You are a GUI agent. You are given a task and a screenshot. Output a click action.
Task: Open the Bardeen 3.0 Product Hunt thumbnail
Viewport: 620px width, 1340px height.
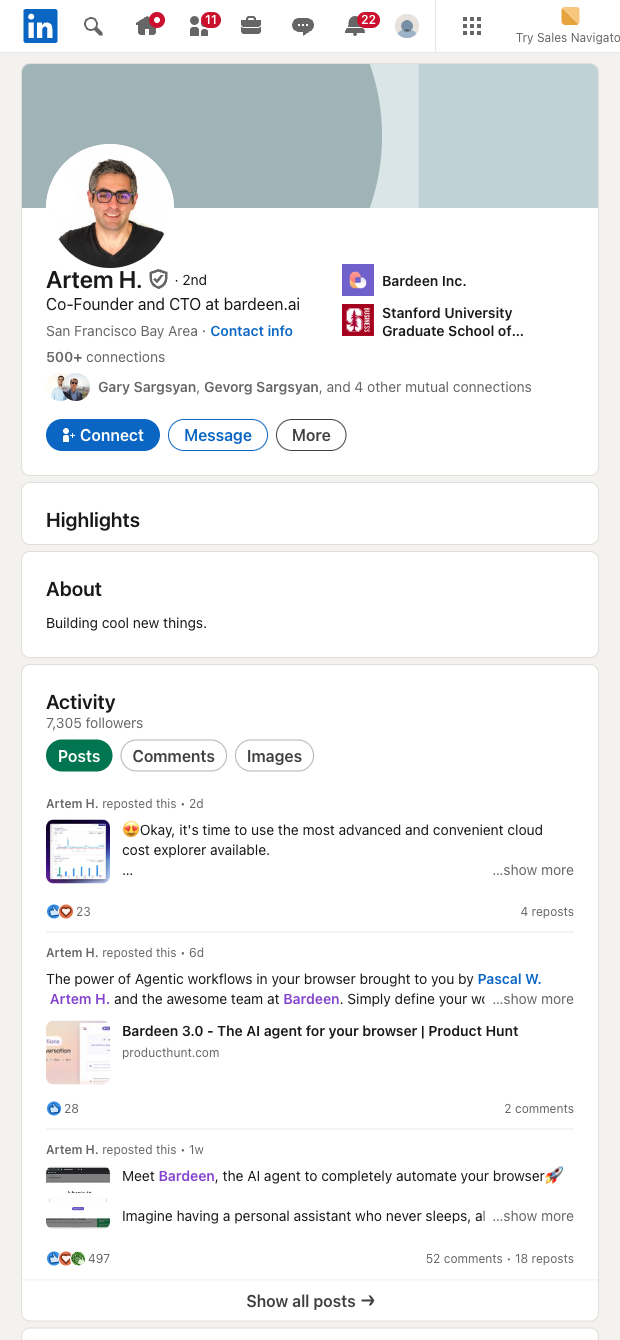(78, 1052)
